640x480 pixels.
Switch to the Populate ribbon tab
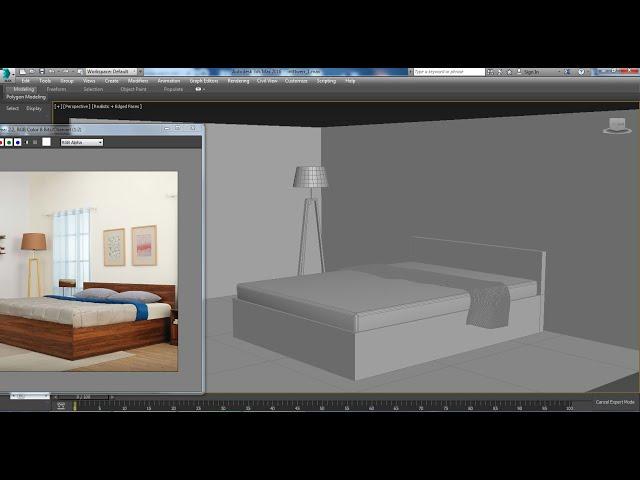(173, 89)
